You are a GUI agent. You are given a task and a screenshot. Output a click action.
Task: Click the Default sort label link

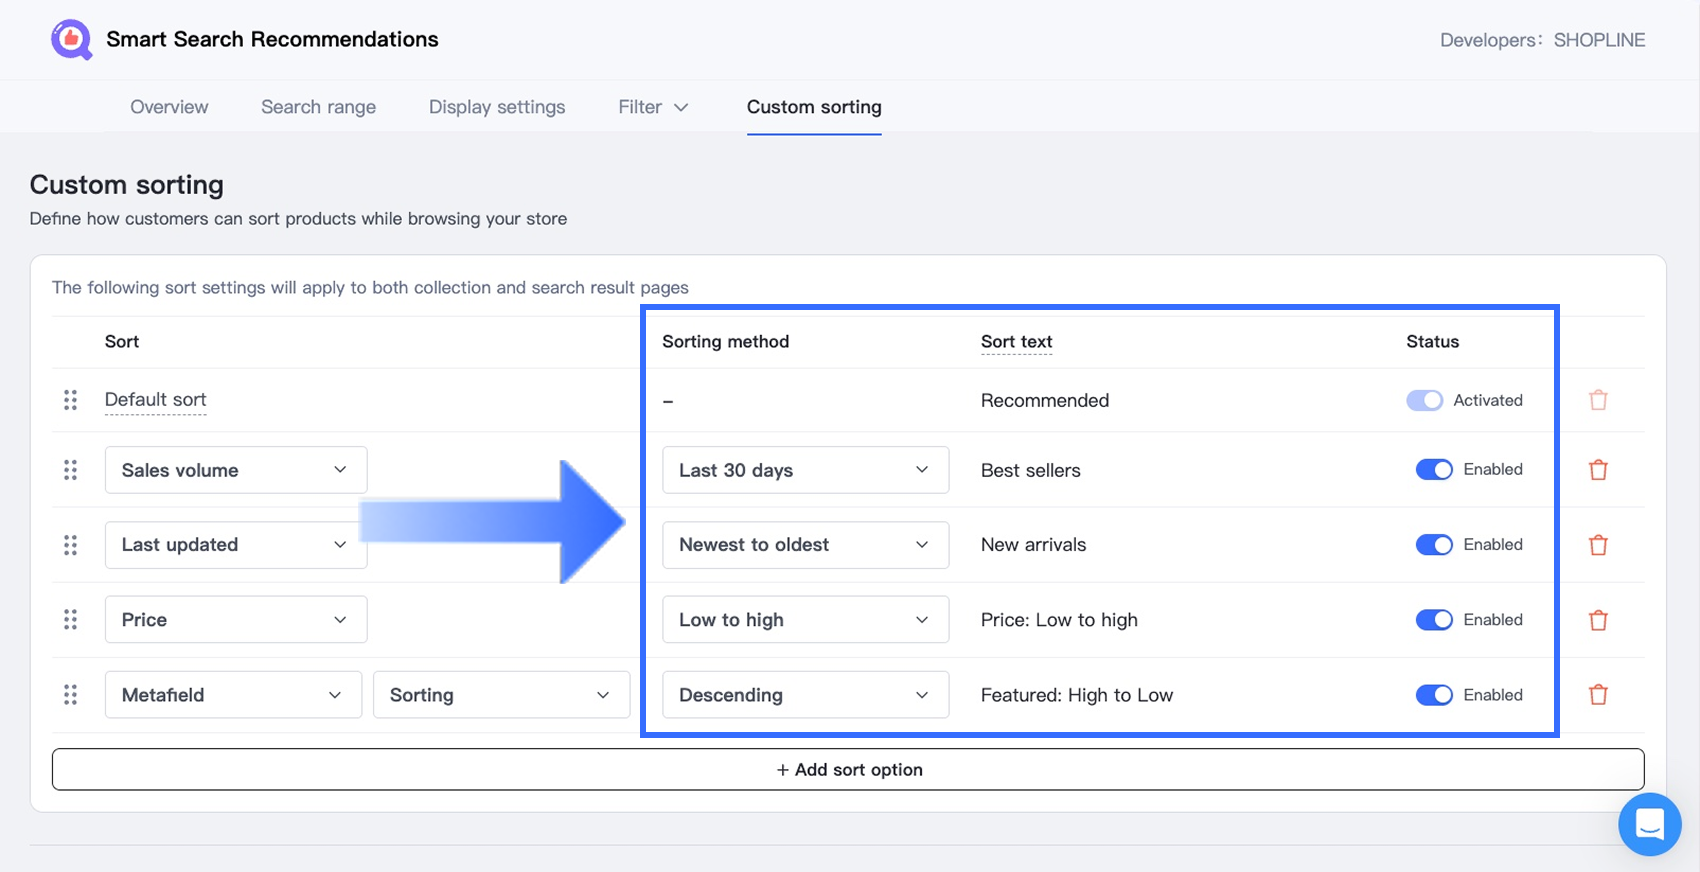click(x=155, y=400)
